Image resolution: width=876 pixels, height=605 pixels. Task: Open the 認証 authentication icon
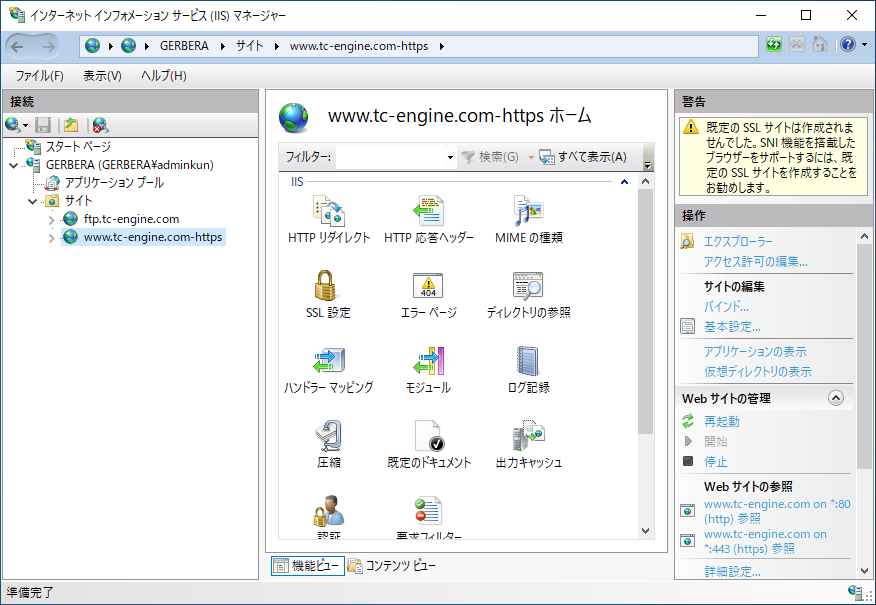coord(329,511)
